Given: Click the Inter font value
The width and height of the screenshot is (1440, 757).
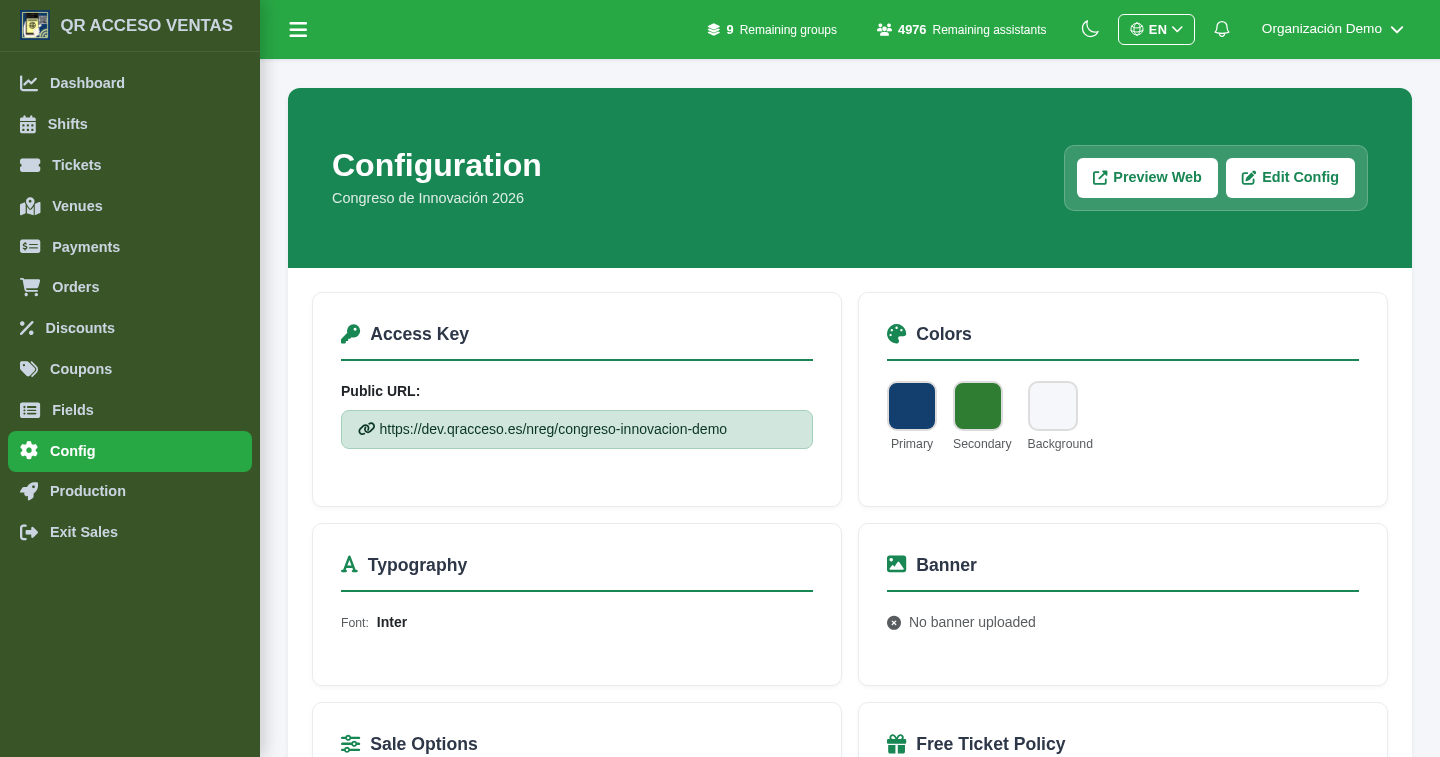Looking at the screenshot, I should click(x=392, y=622).
